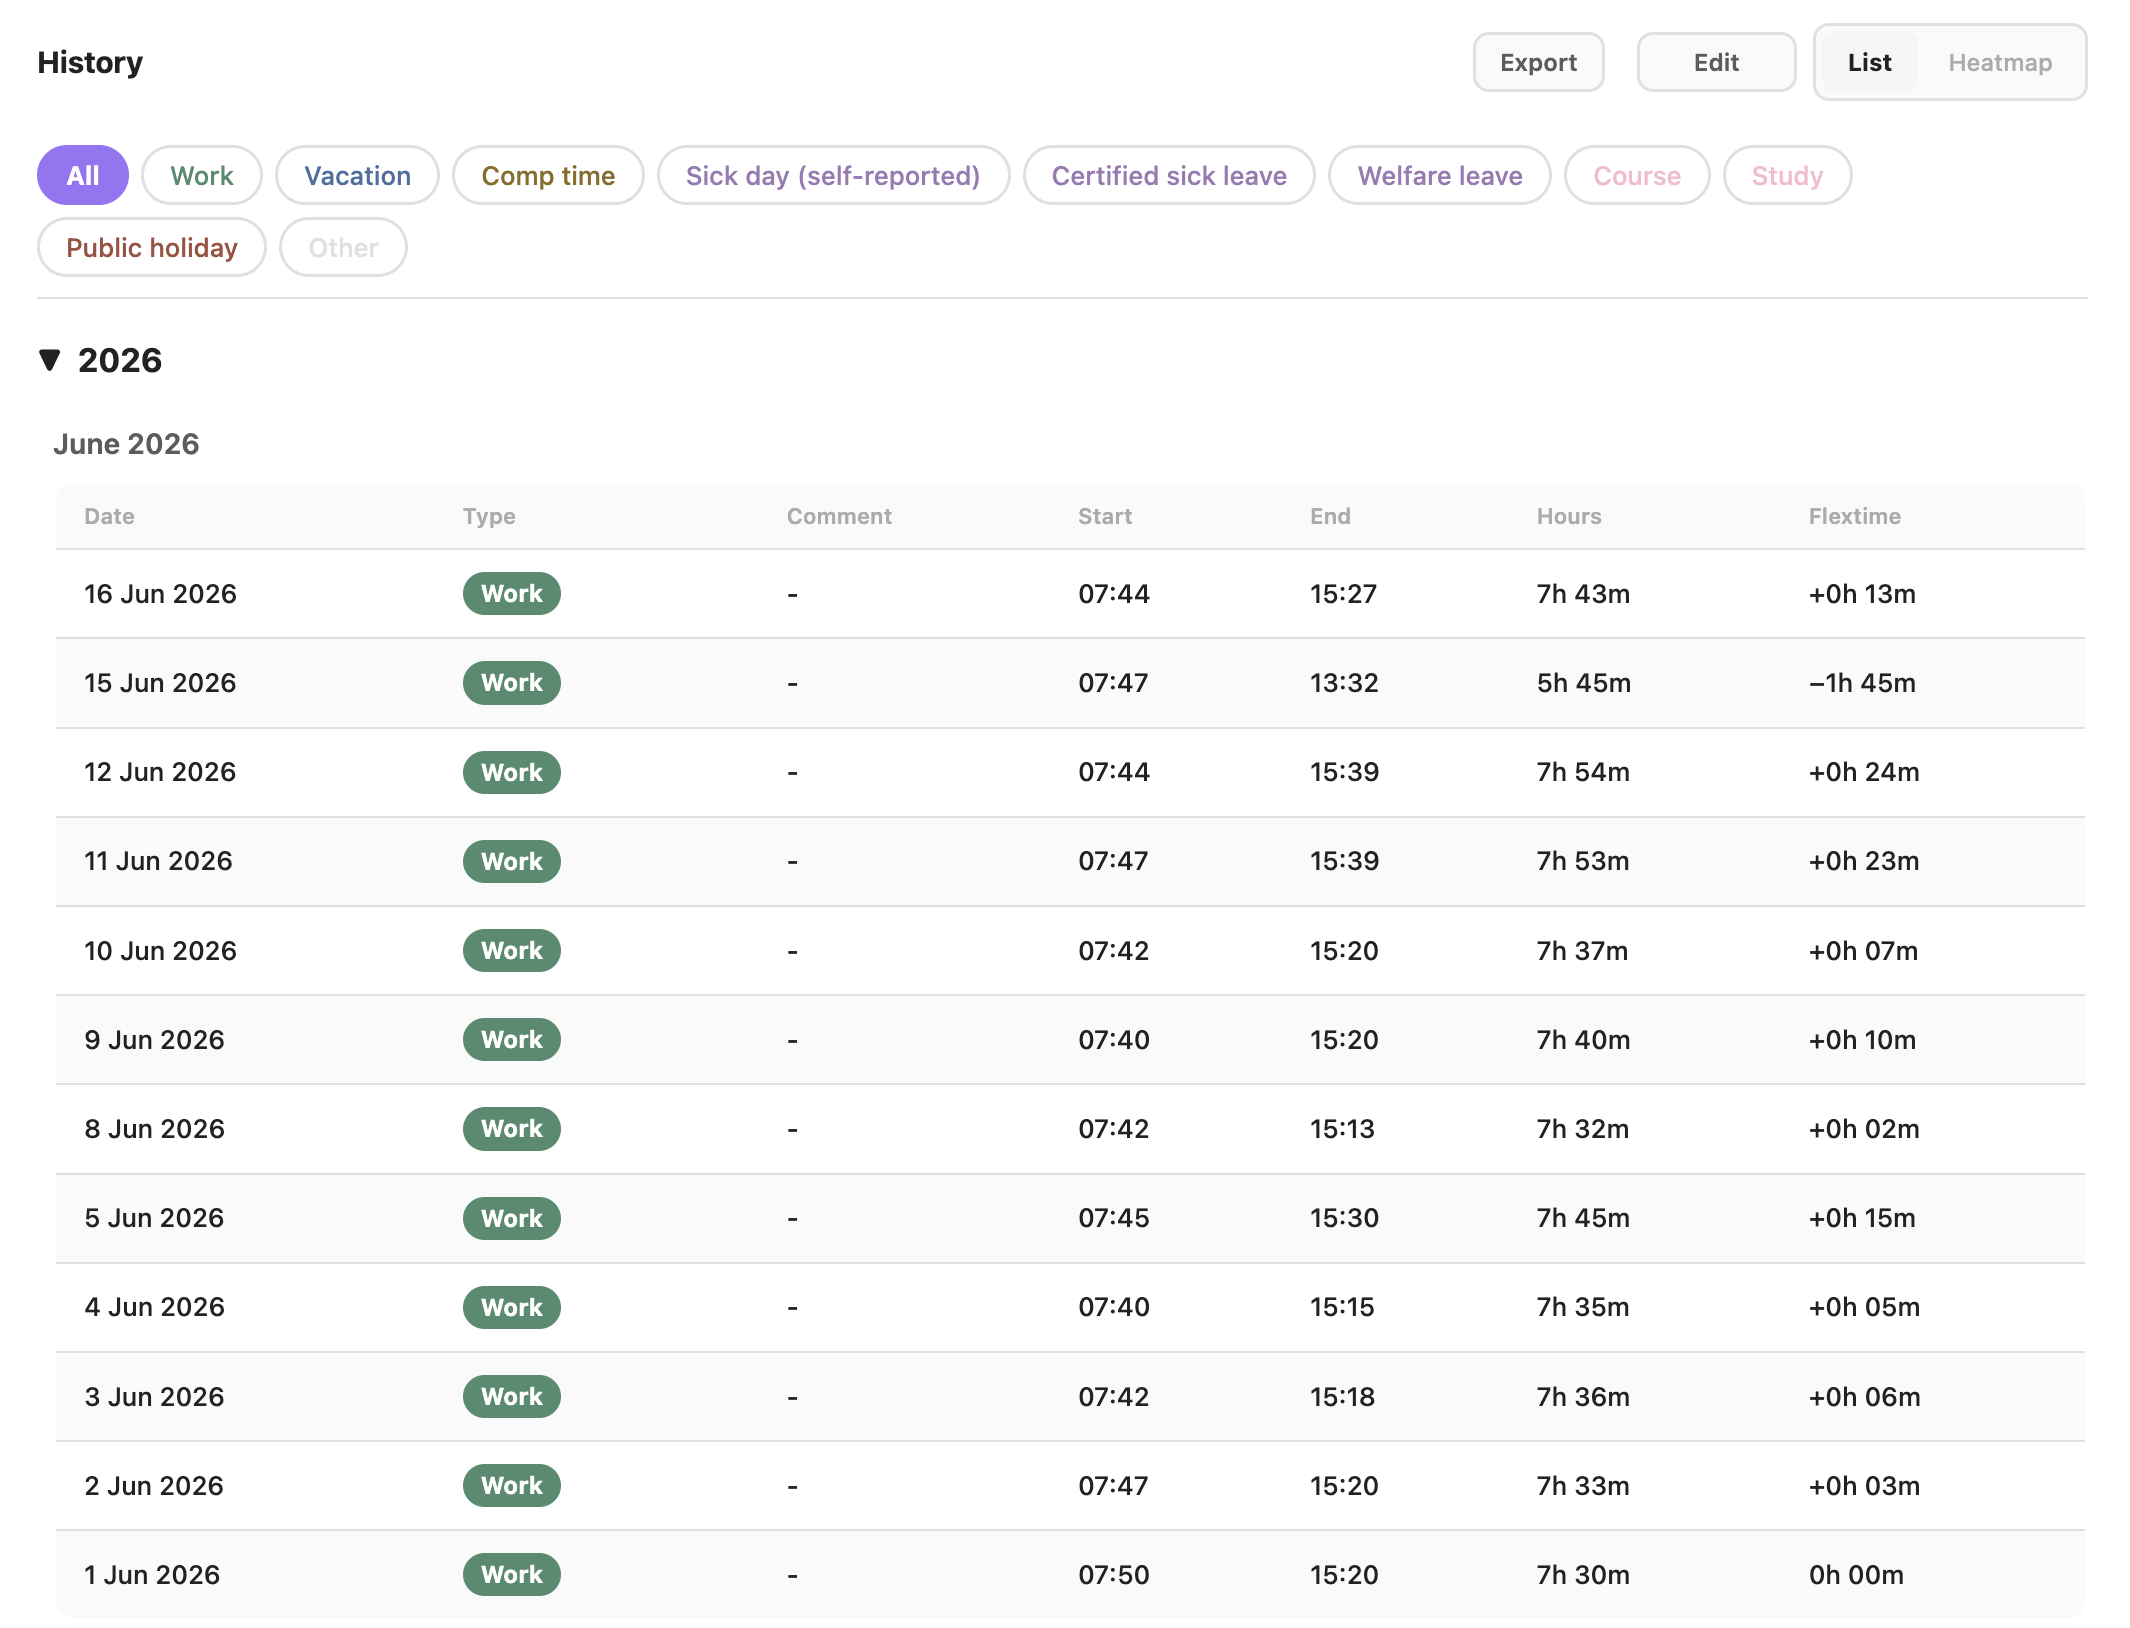Click the Flextime column header
The width and height of the screenshot is (2130, 1628).
click(x=1855, y=516)
